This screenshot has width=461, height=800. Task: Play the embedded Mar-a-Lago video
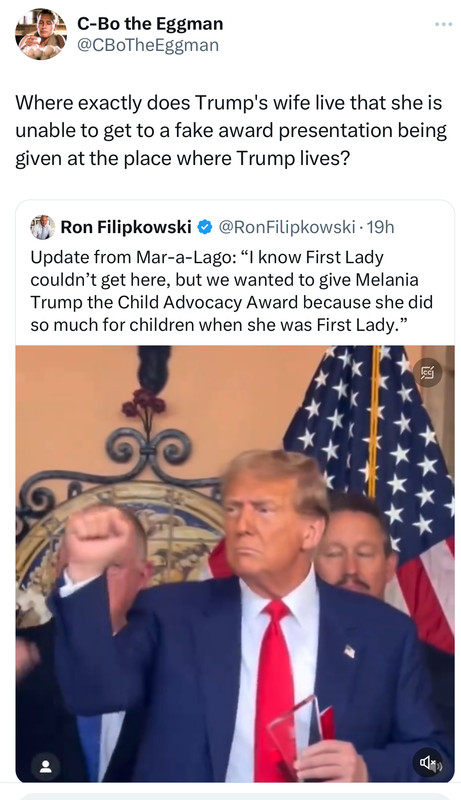coord(235,564)
